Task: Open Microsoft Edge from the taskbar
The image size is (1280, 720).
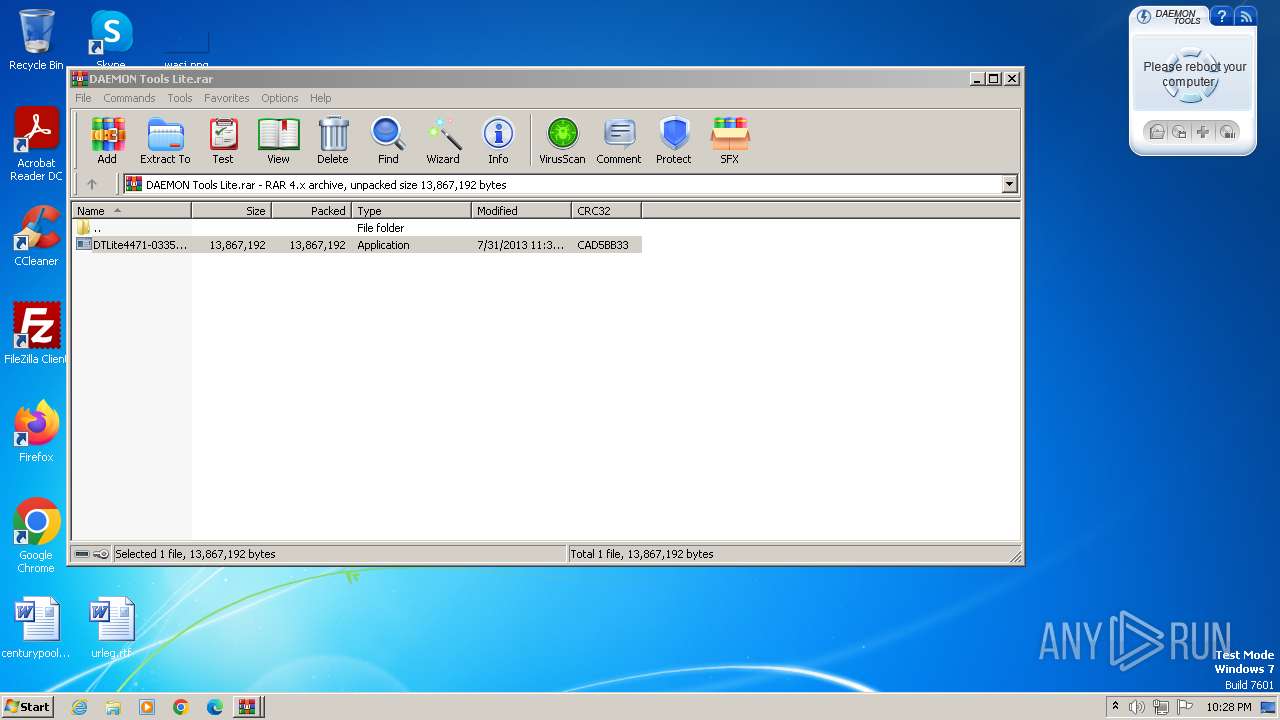Action: [x=215, y=707]
